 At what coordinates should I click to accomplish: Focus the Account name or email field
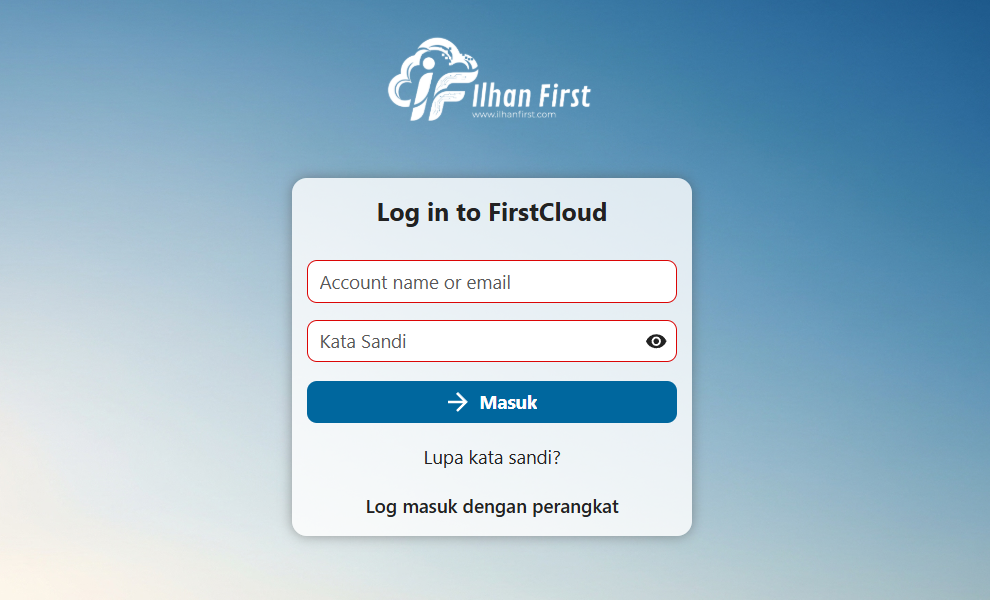[x=491, y=282]
